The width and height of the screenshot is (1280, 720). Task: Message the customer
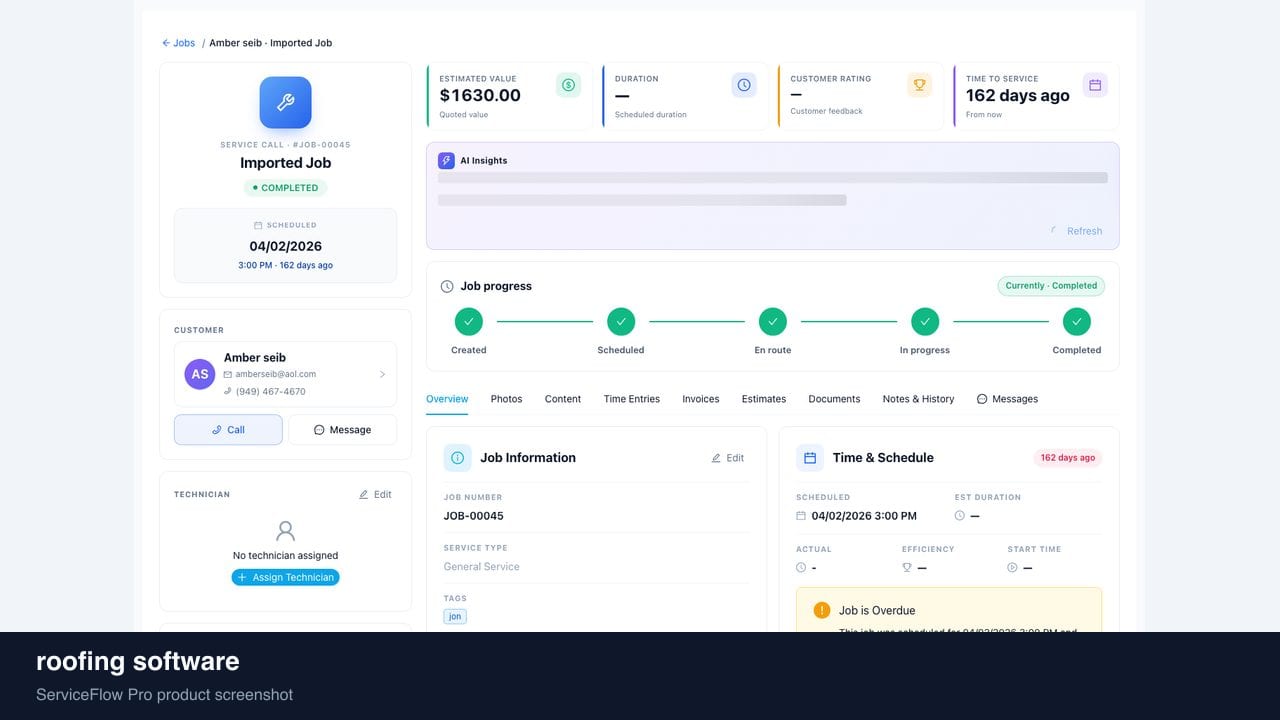point(342,430)
